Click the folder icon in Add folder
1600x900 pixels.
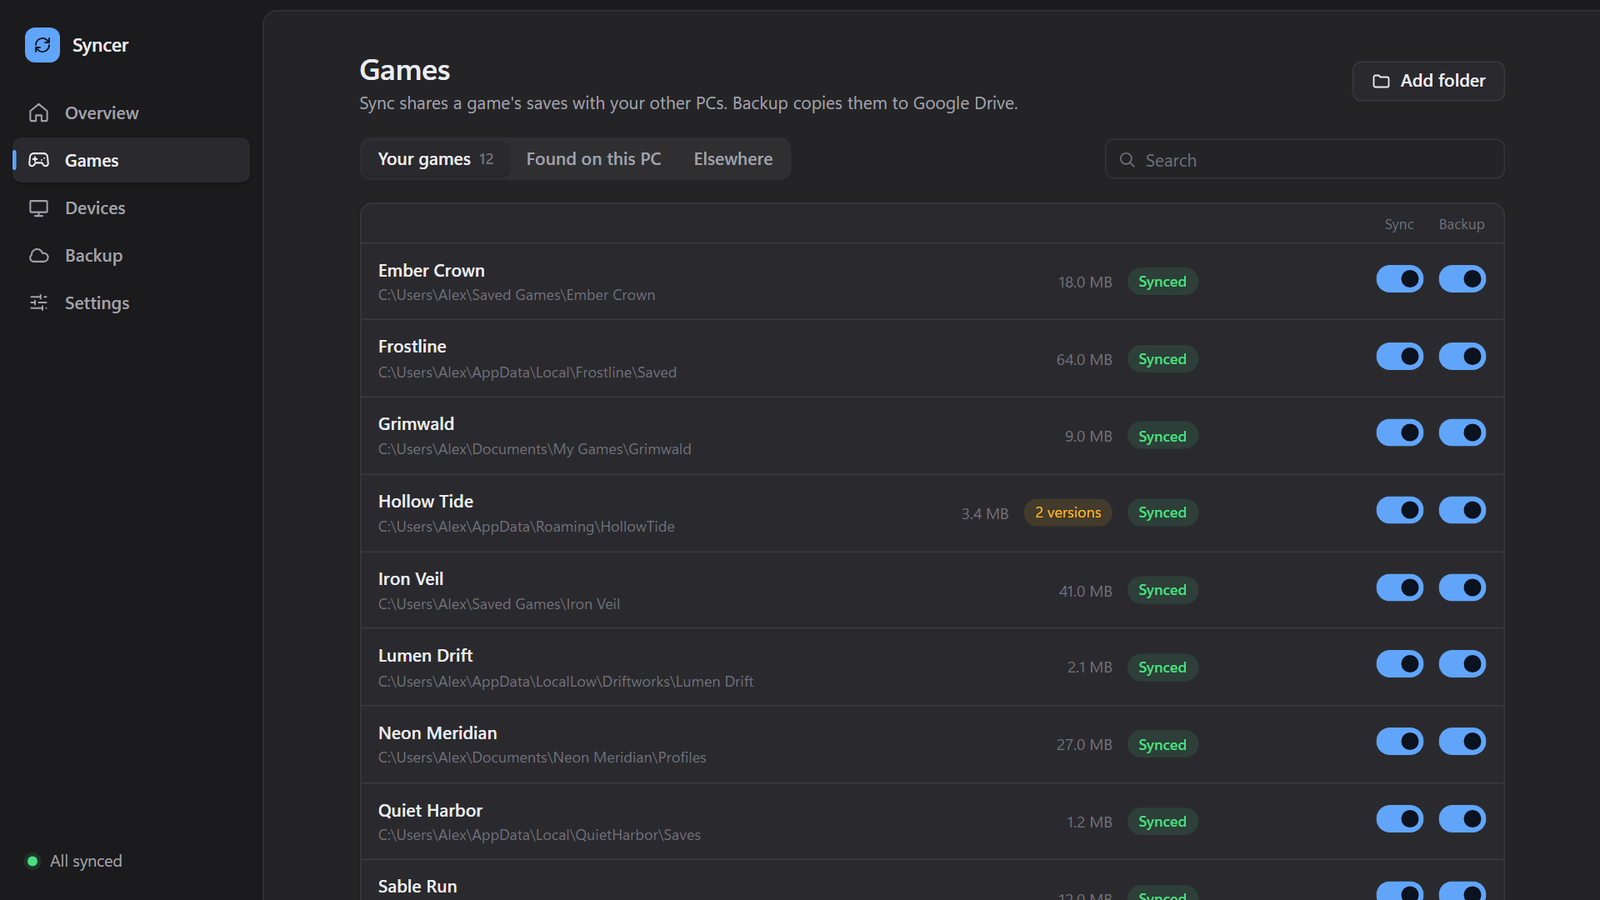tap(1381, 81)
